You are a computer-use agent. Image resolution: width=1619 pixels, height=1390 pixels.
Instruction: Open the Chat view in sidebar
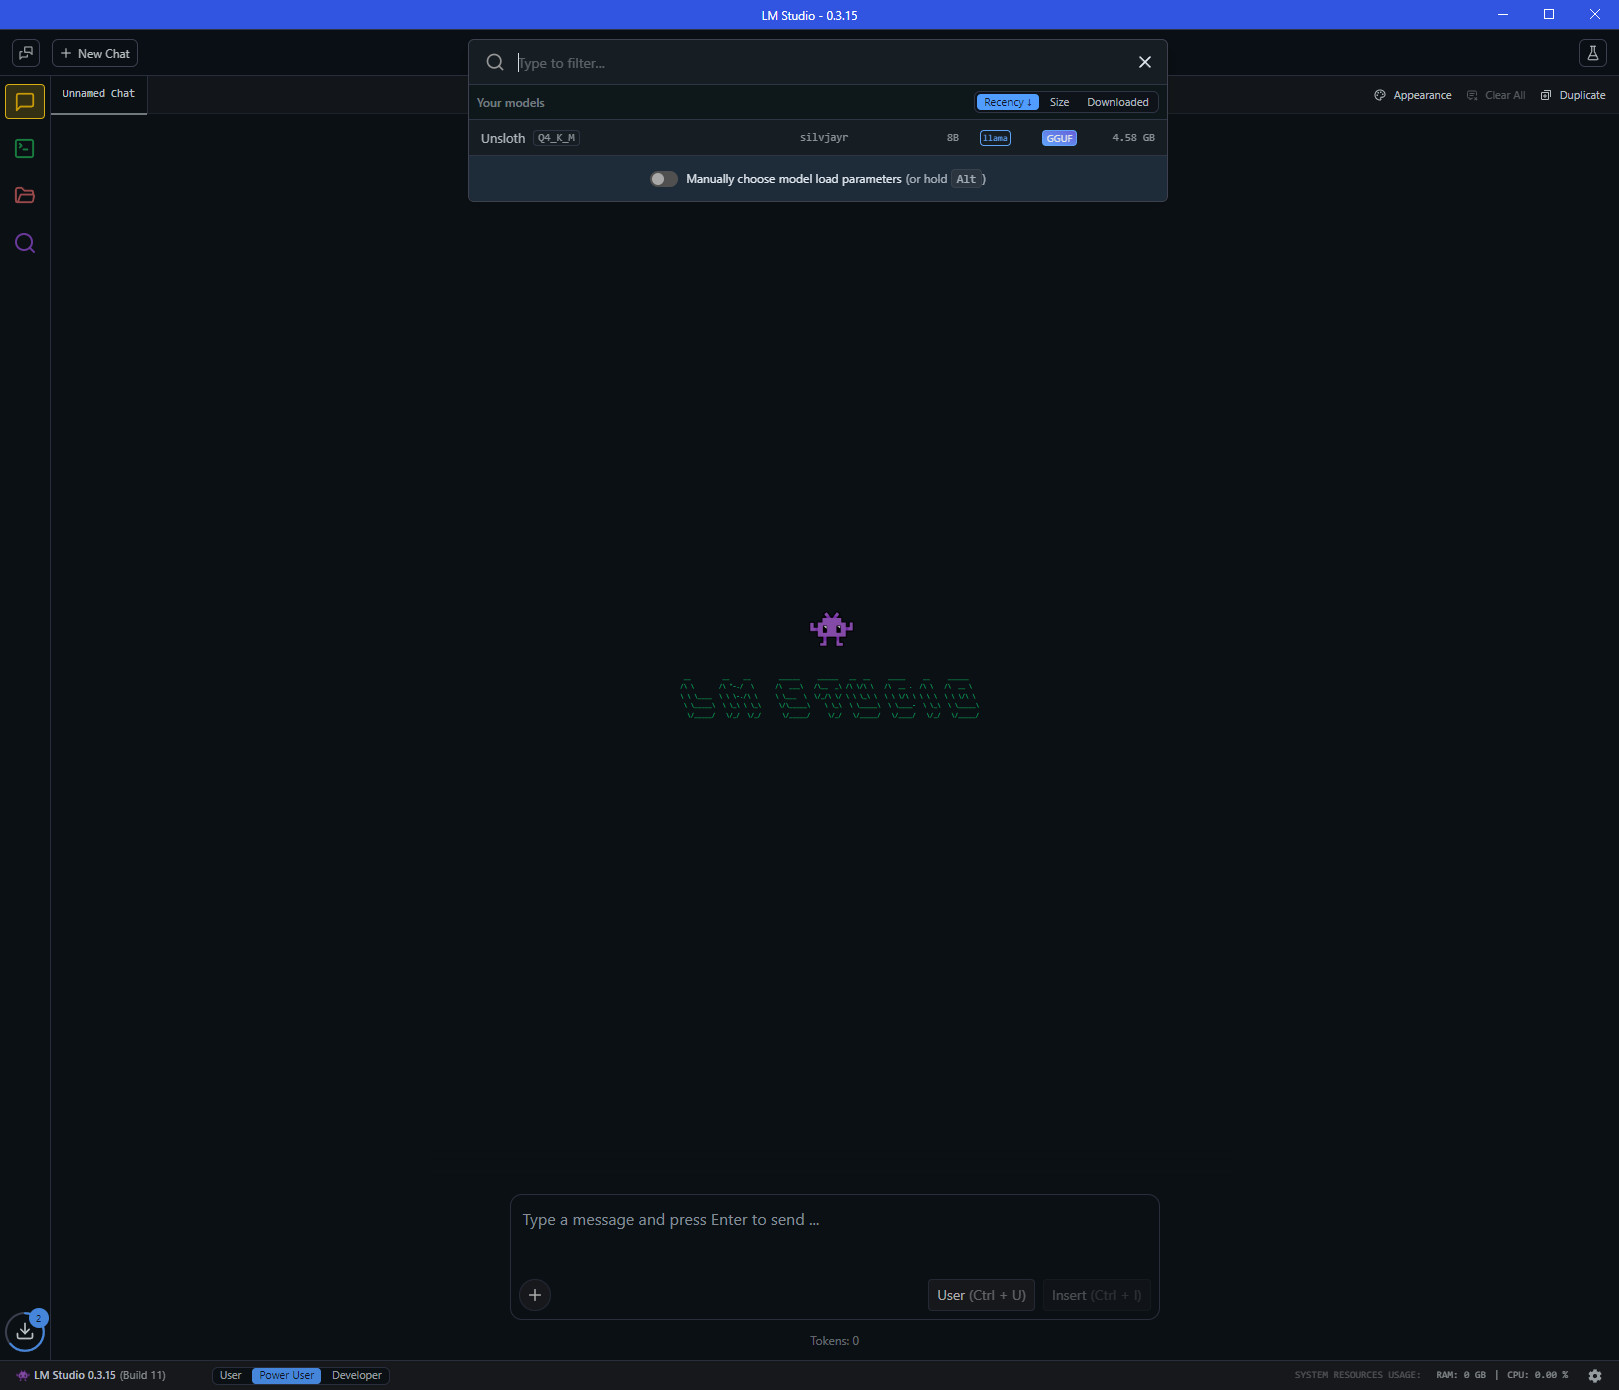coord(25,102)
